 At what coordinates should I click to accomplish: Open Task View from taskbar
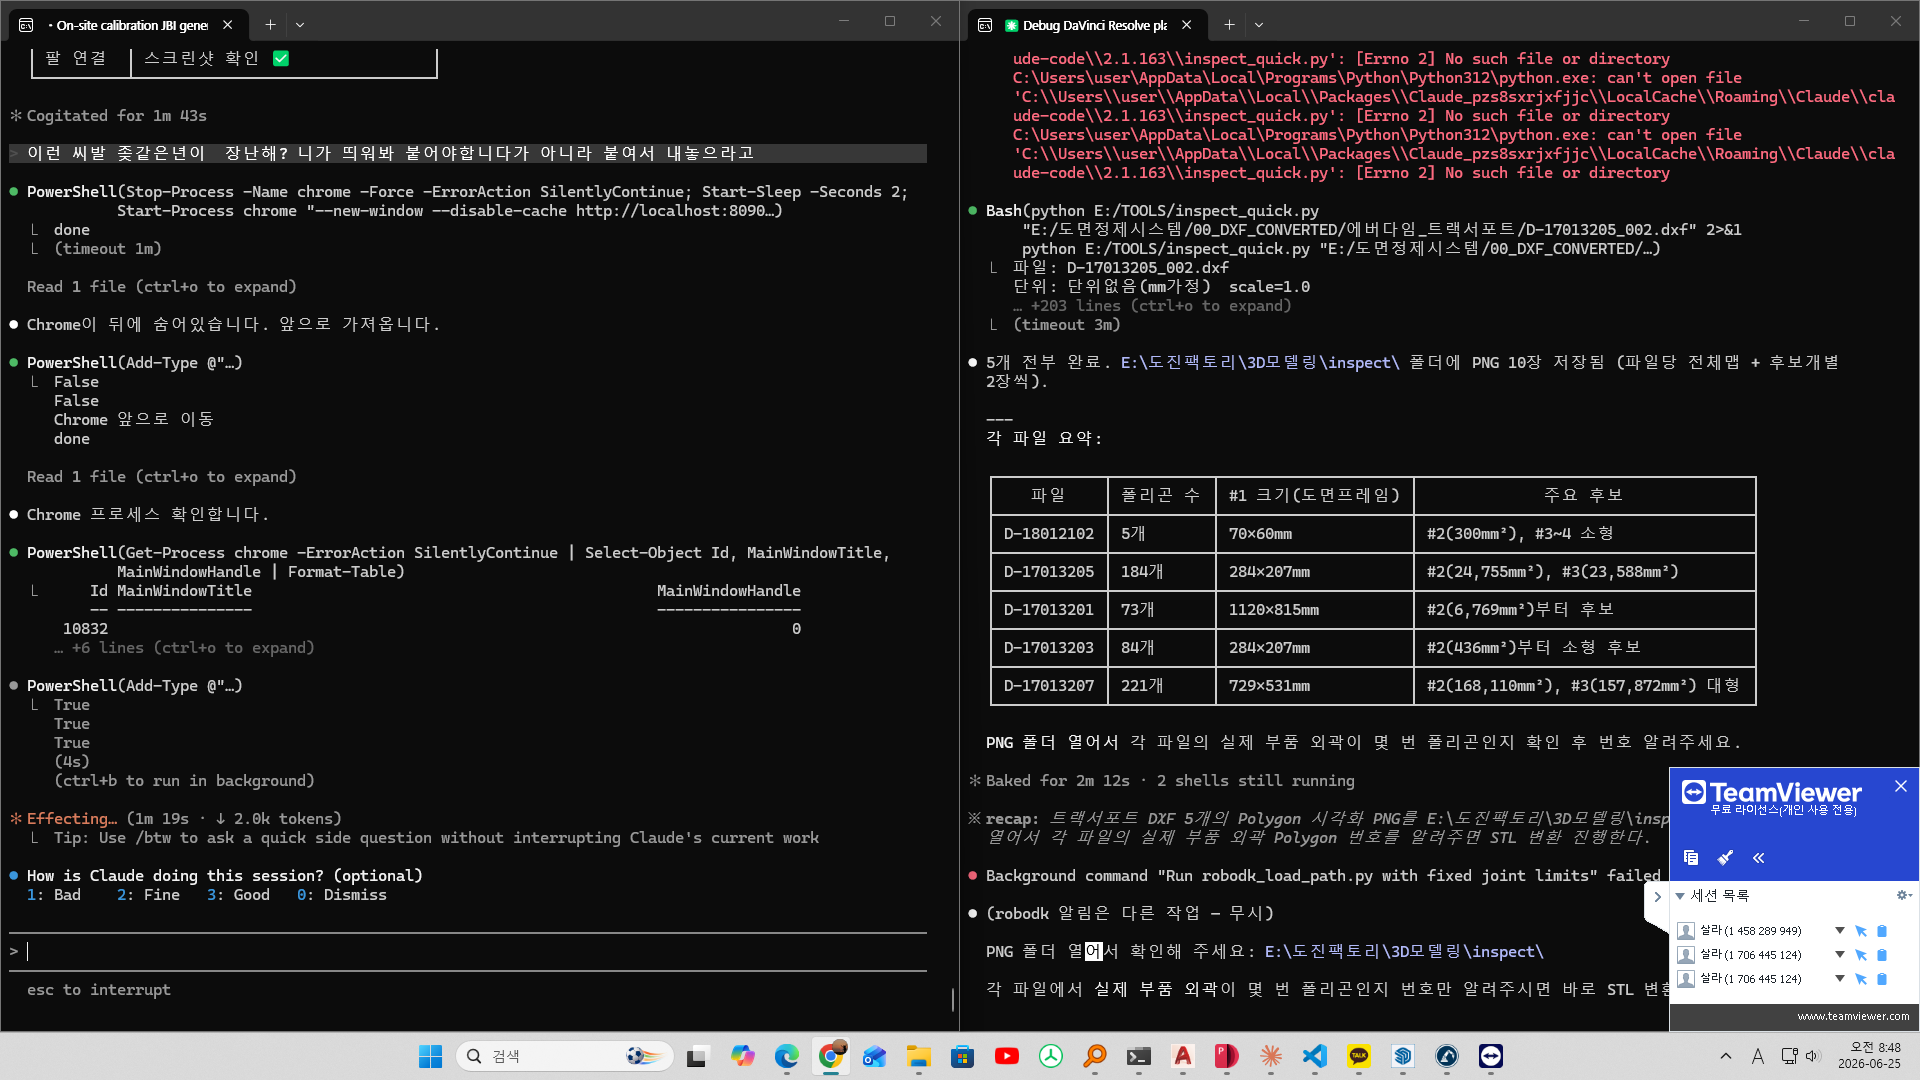click(x=698, y=1056)
